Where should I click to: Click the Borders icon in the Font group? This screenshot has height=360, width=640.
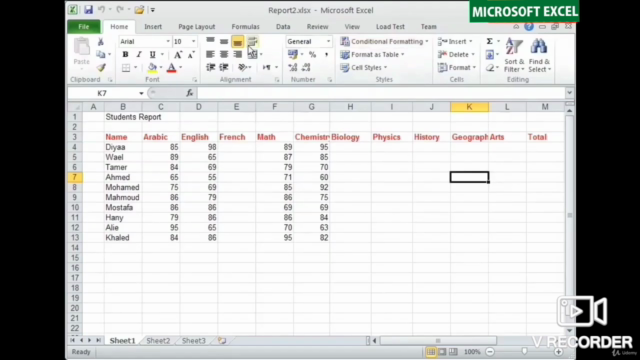point(126,68)
